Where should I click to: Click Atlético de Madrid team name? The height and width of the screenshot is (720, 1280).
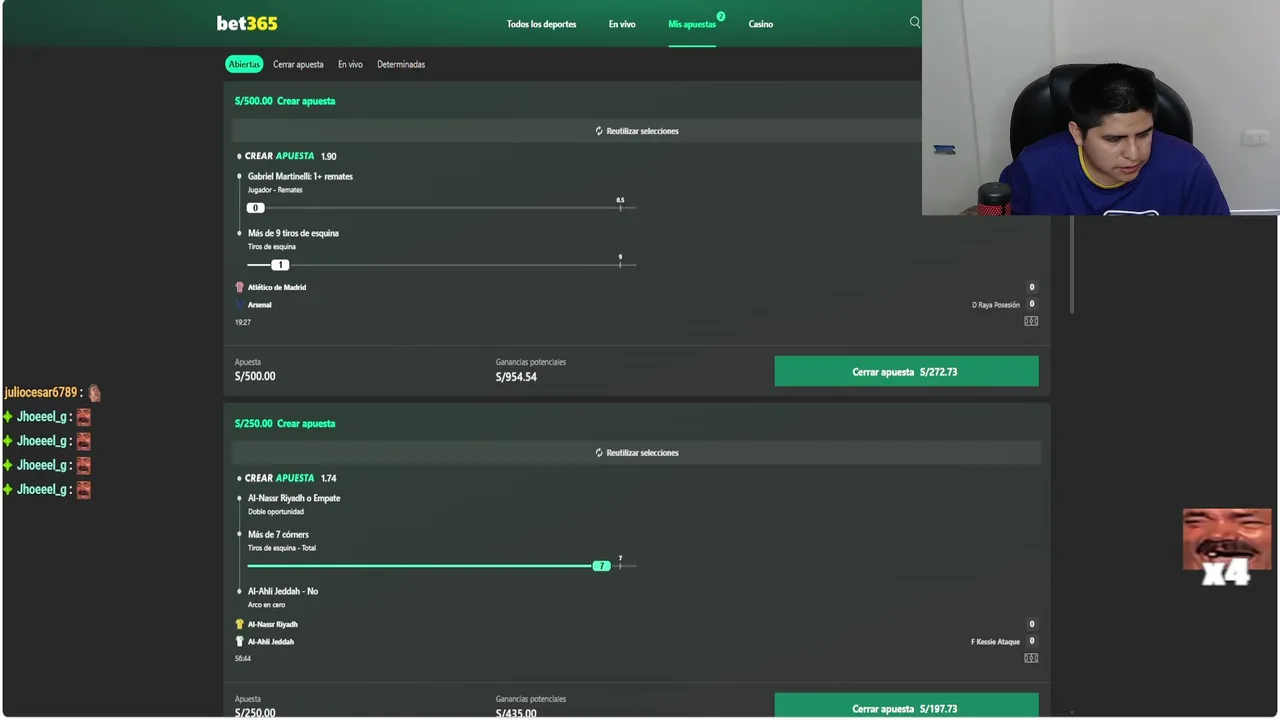pyautogui.click(x=277, y=287)
